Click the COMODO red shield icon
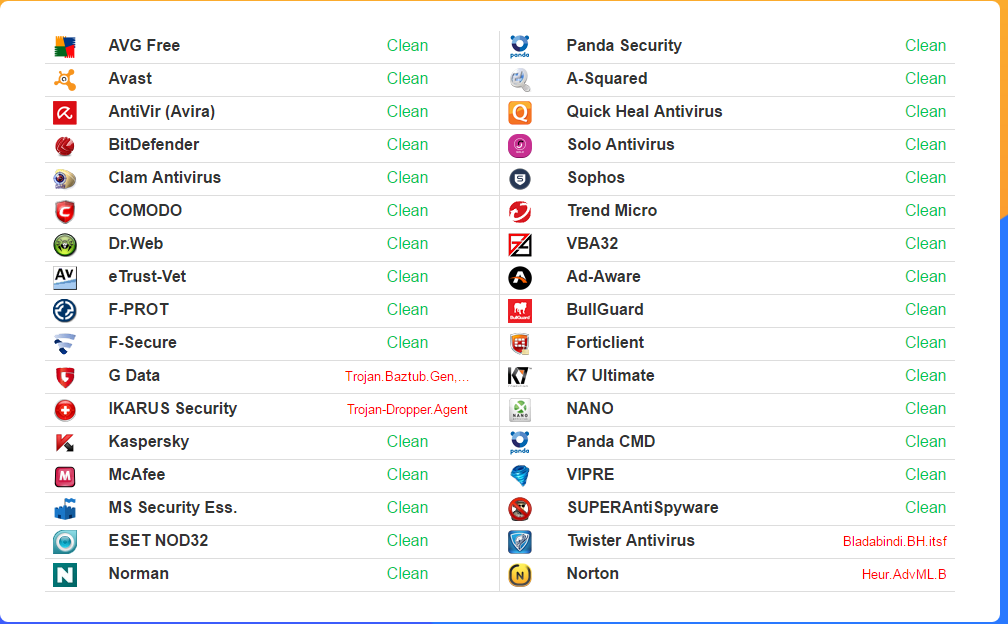Image resolution: width=1008 pixels, height=624 pixels. (x=65, y=211)
